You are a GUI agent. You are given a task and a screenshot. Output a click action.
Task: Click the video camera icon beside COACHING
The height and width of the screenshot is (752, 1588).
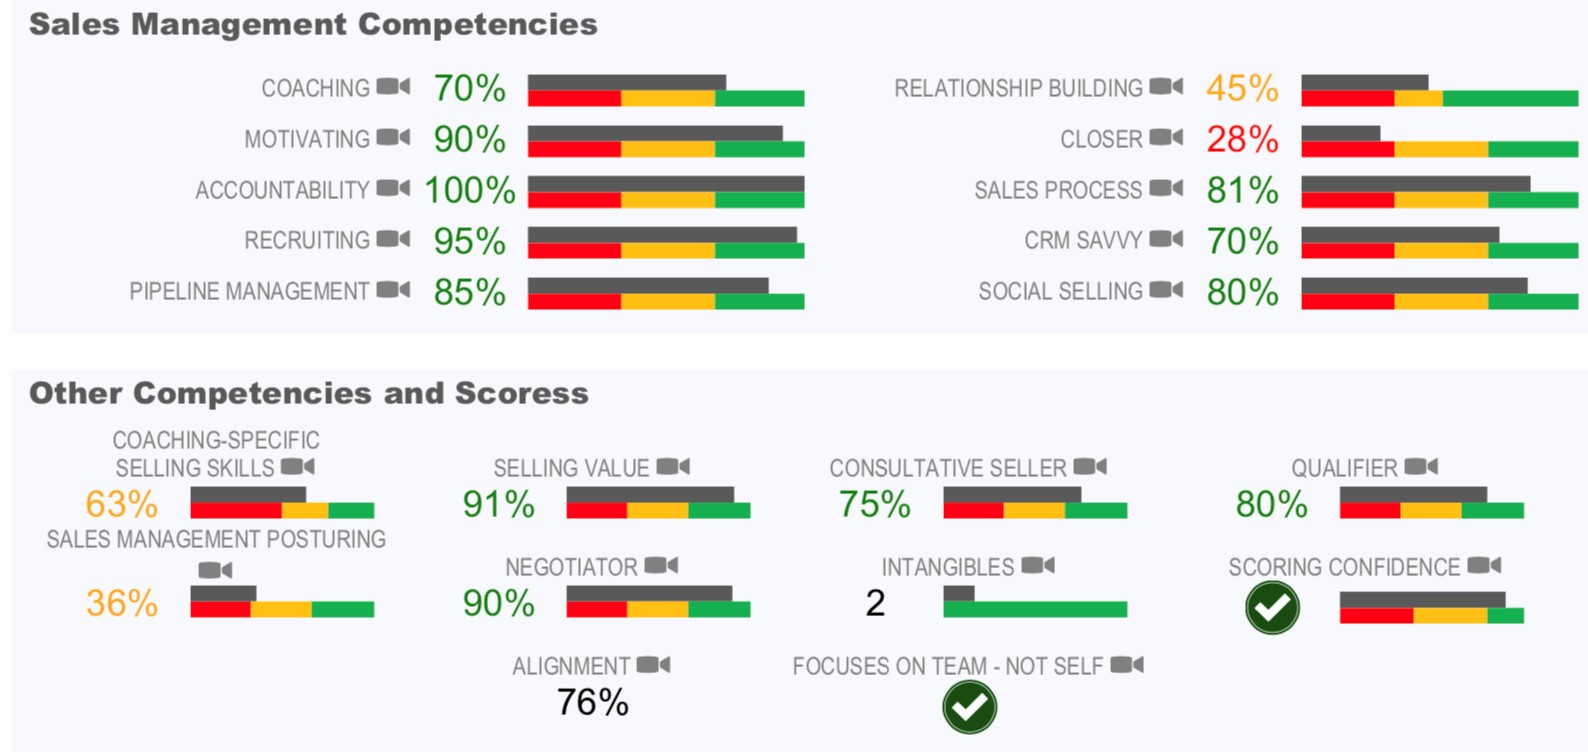pos(393,87)
